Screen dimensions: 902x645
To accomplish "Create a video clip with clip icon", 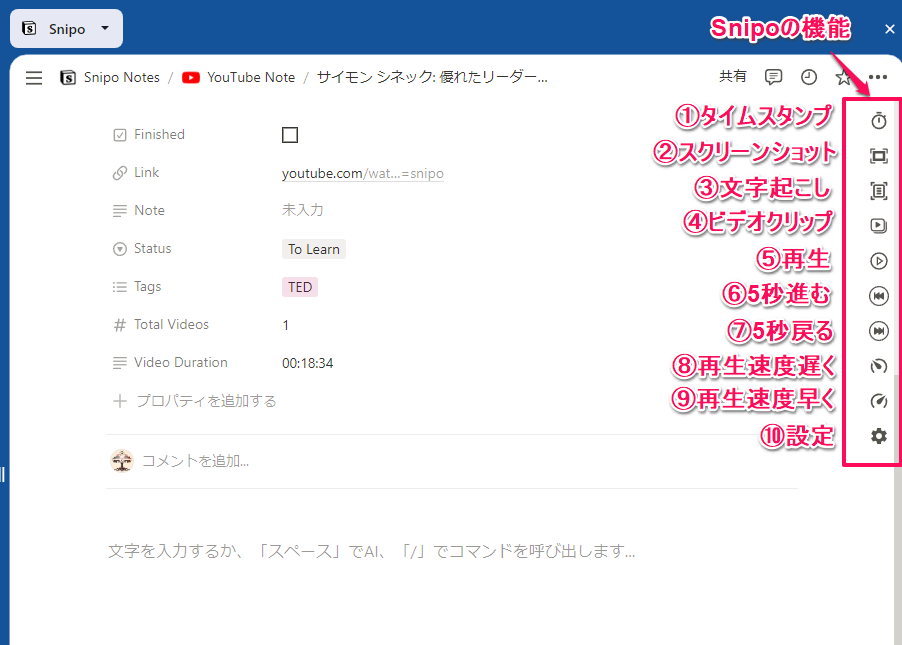I will click(878, 226).
